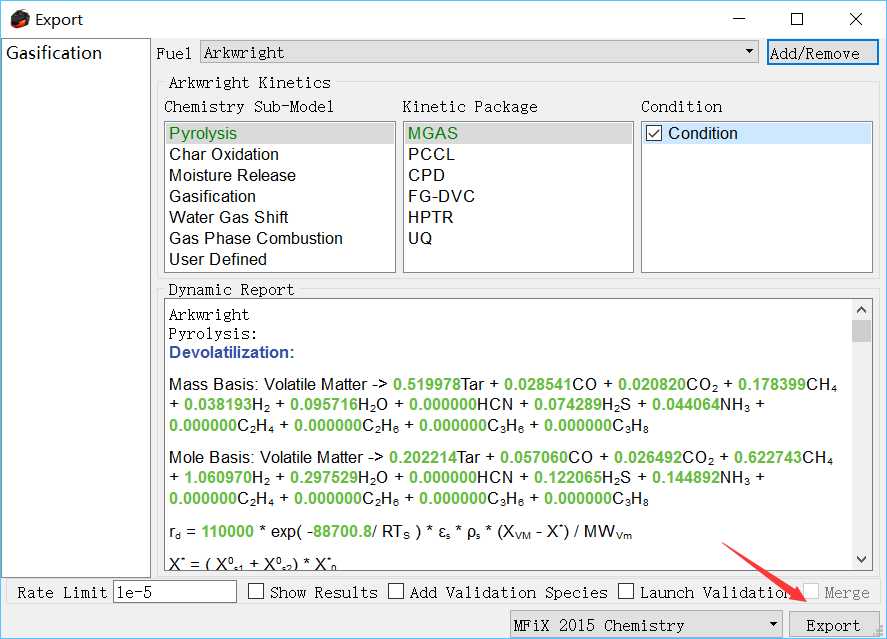Open the MFiX 2015 Chemistry dropdown
The height and width of the screenshot is (639, 887).
tap(647, 625)
